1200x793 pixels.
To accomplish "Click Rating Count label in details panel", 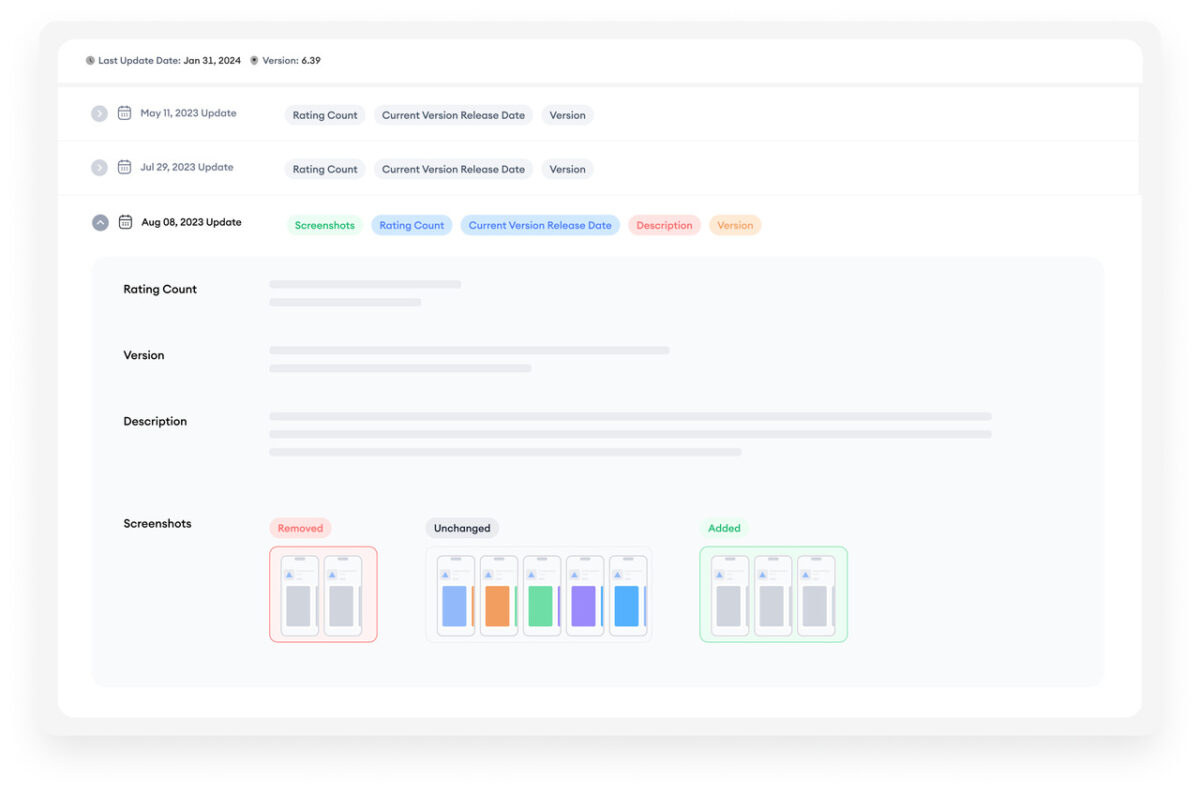I will 160,289.
